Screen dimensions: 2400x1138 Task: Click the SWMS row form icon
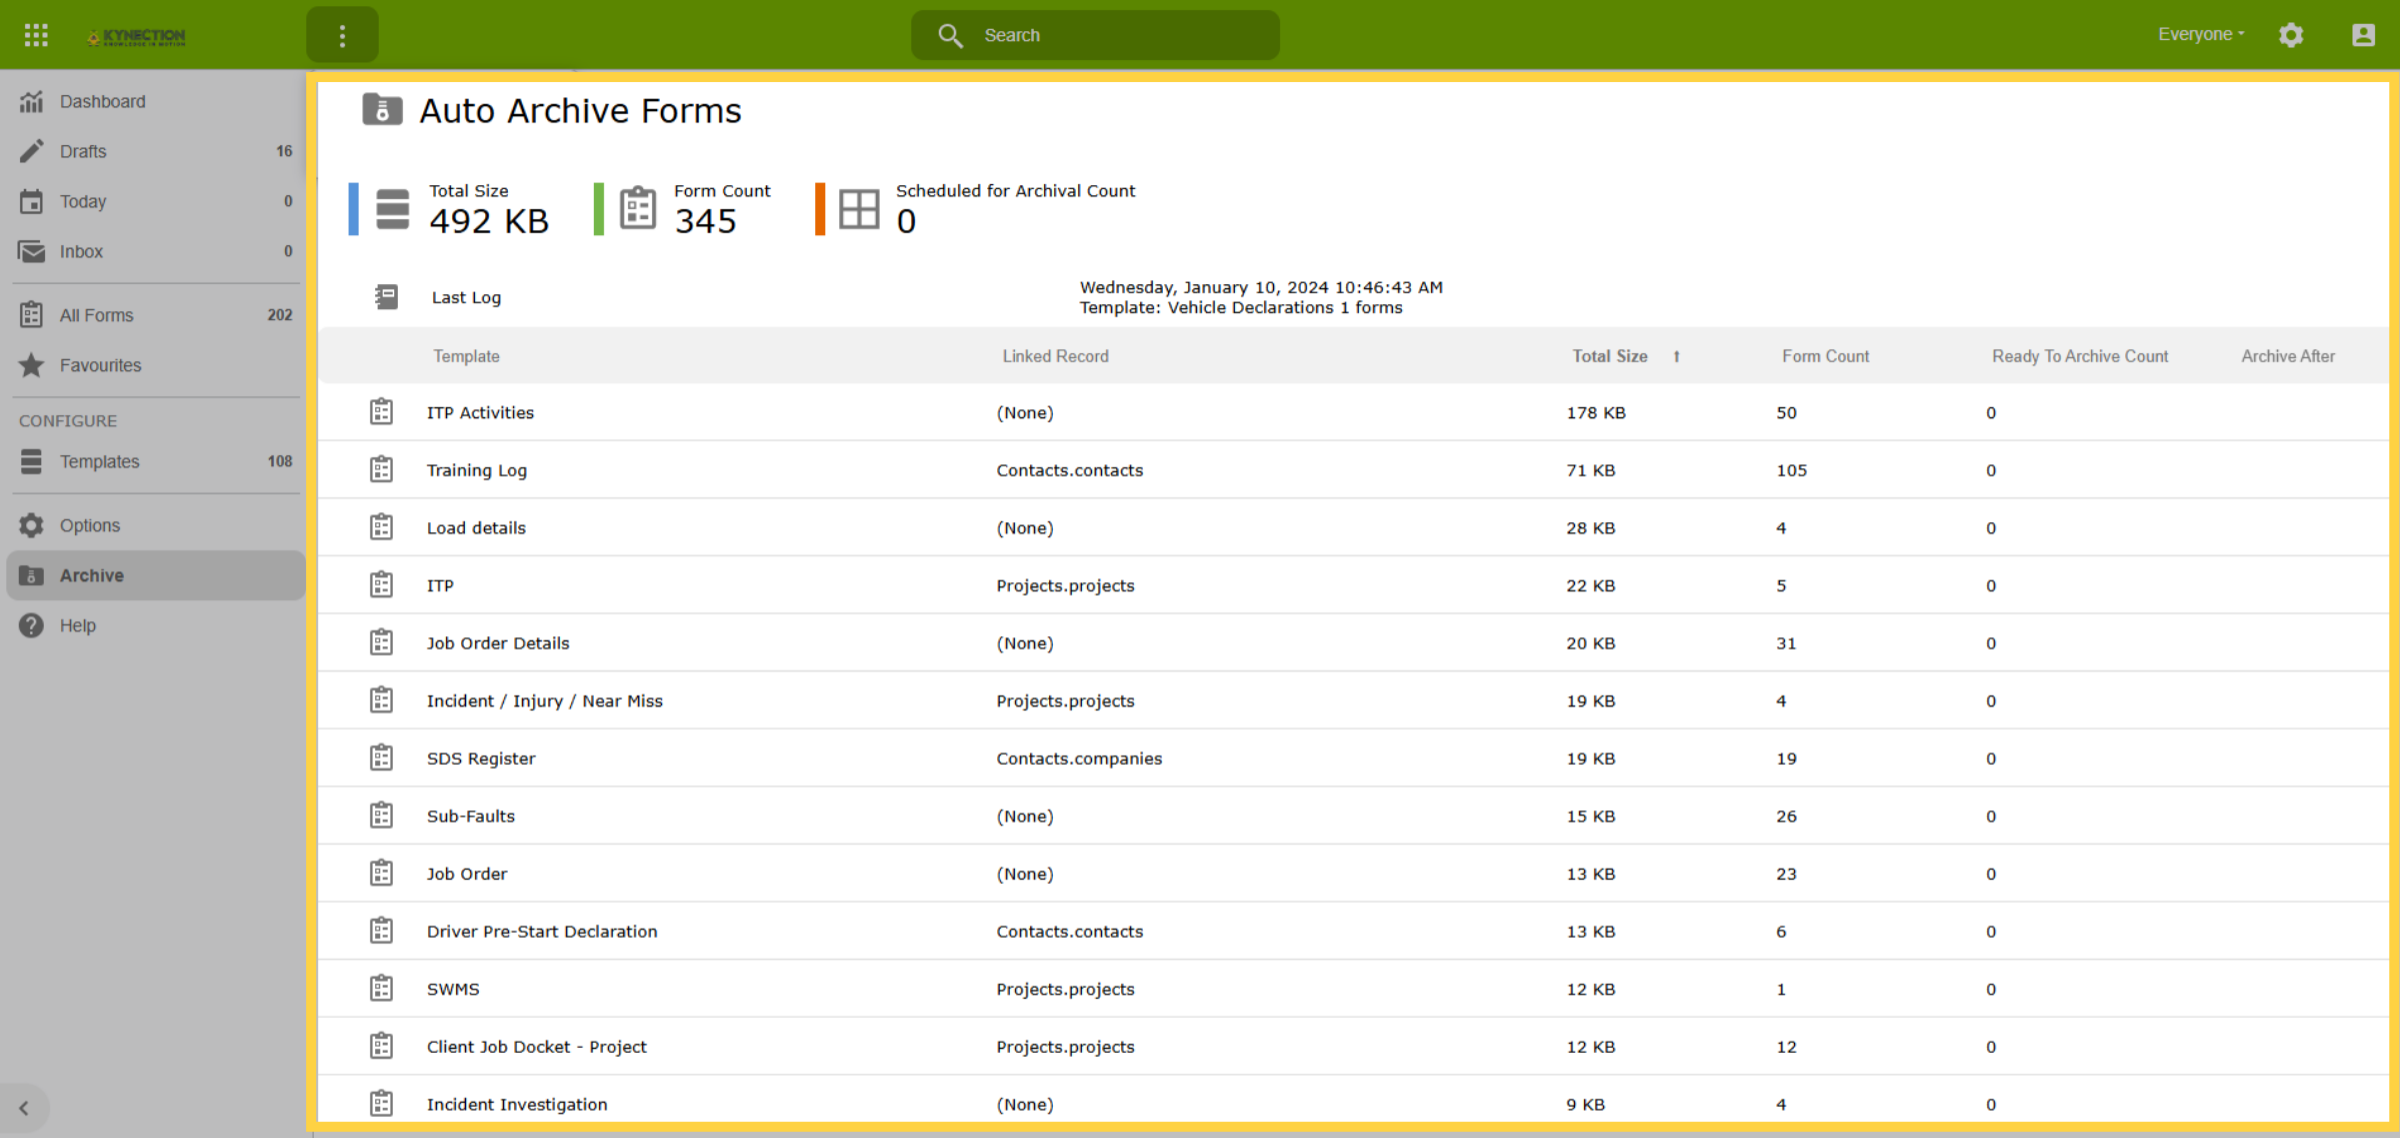pos(381,988)
